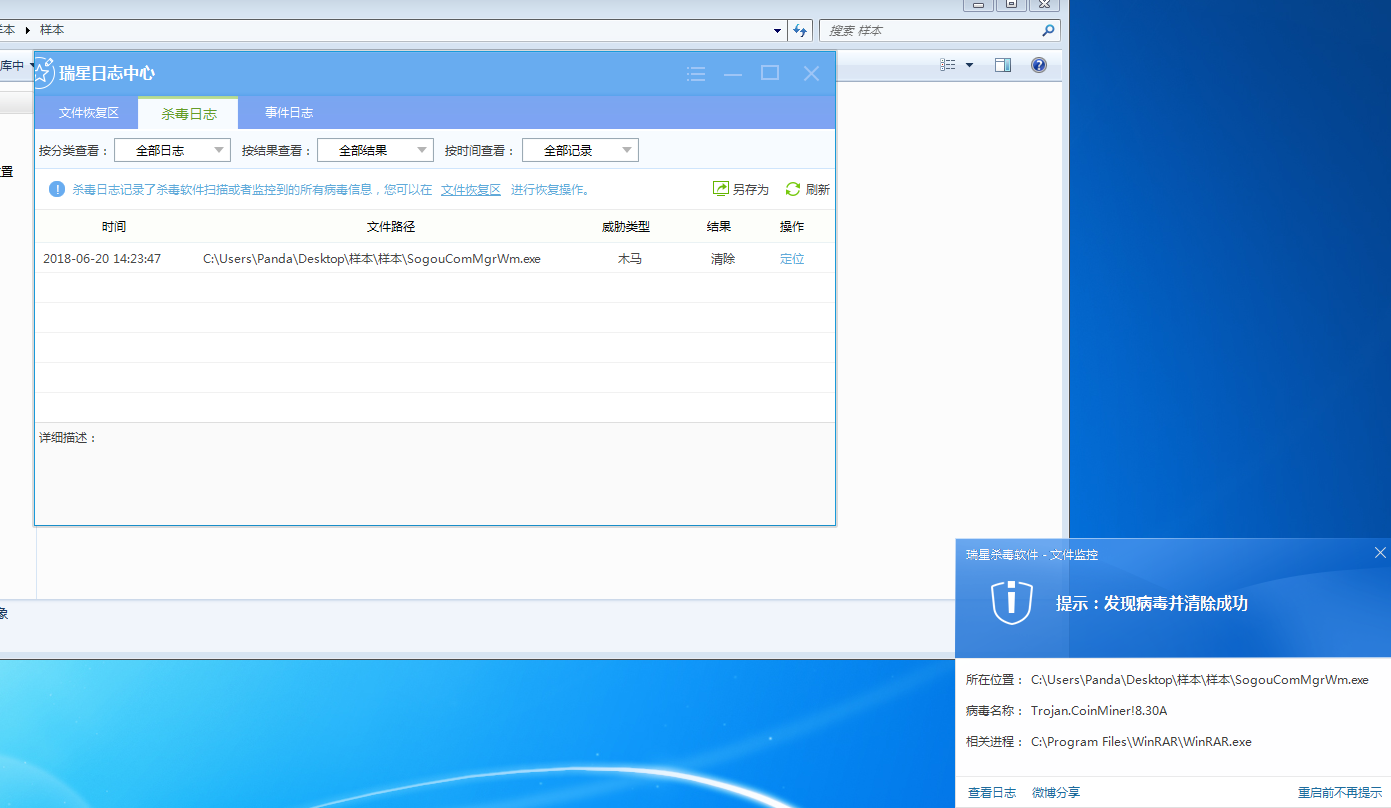Click the 威胁类型 column header
The height and width of the screenshot is (808, 1391).
626,227
